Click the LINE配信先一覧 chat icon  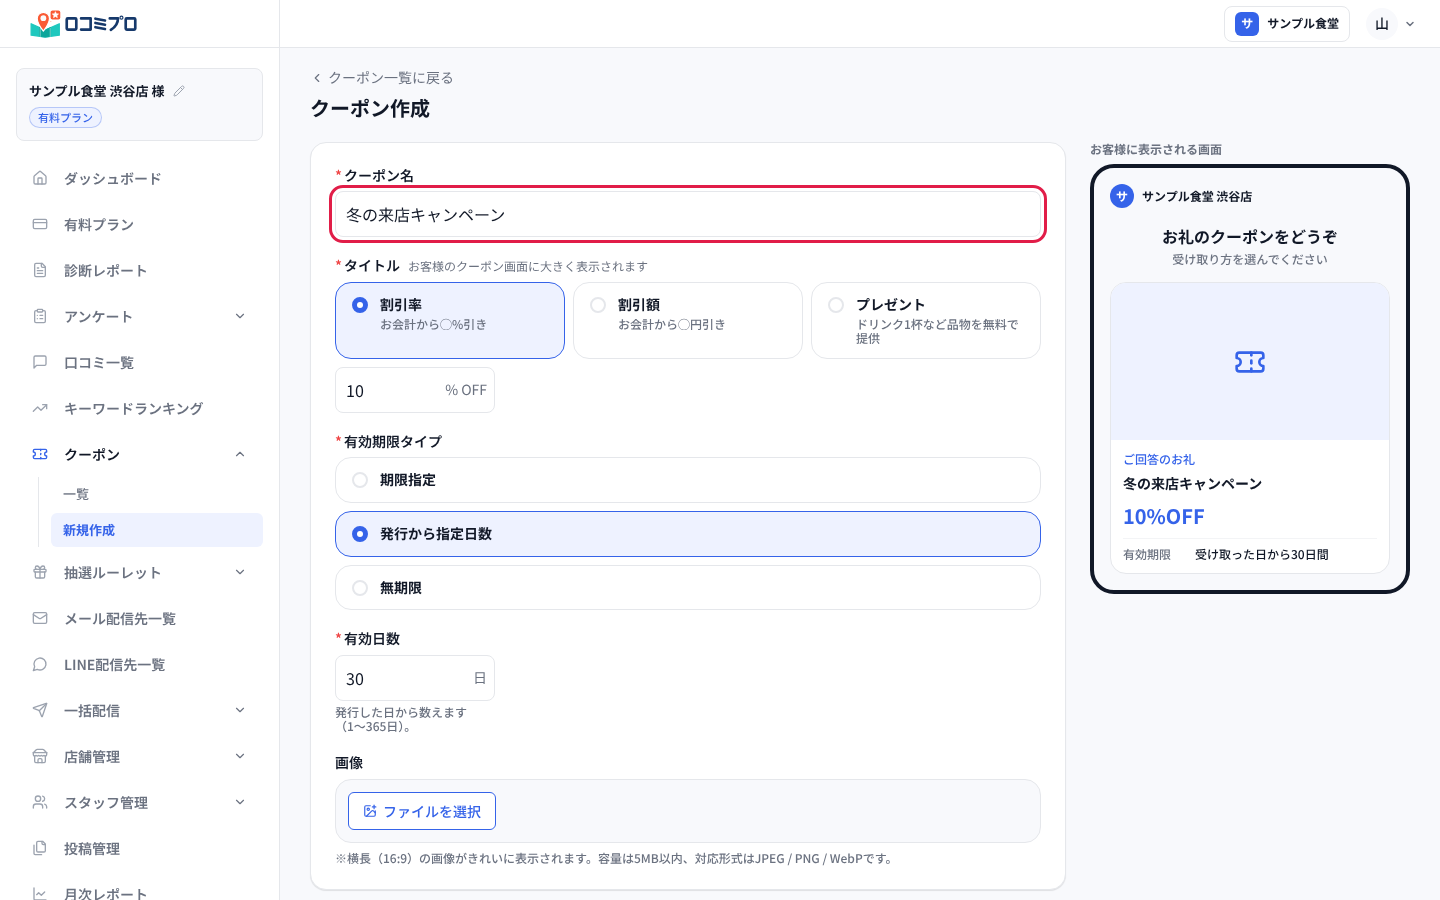40,664
